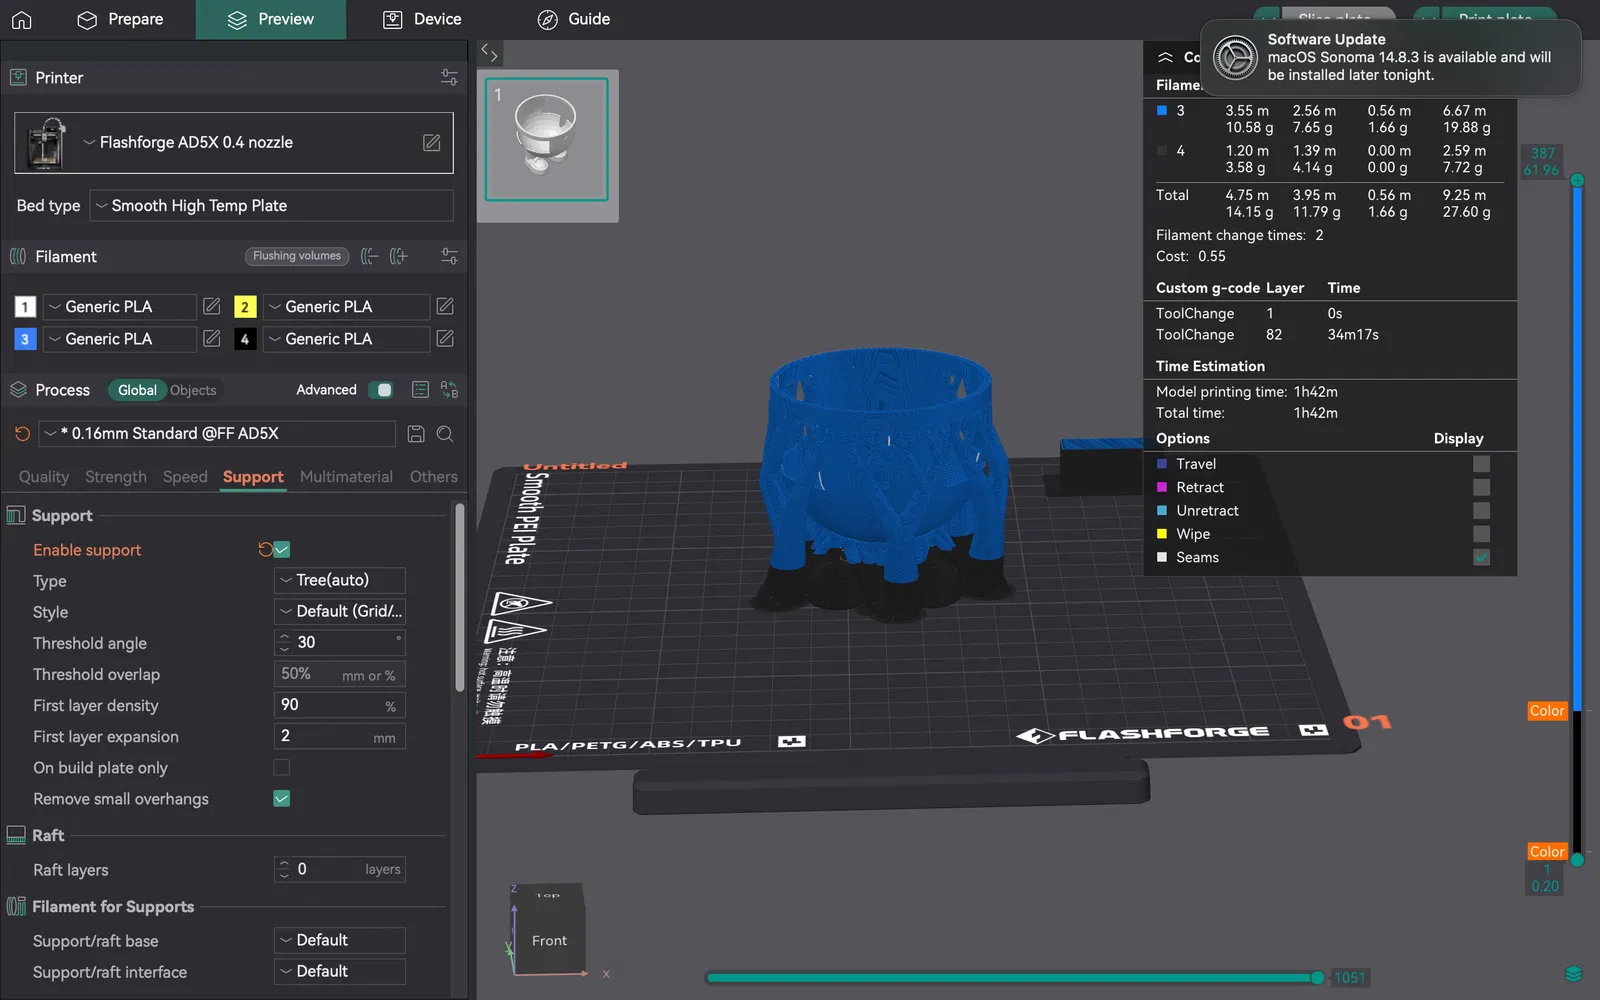Viewport: 1600px width, 1000px height.
Task: Reset Enable support to default
Action: [265, 549]
